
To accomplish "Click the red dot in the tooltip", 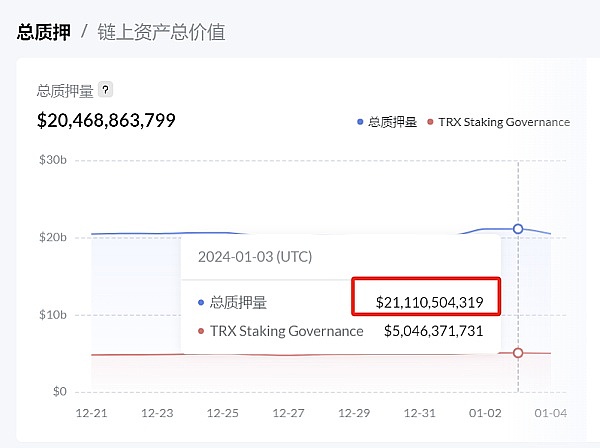I will pyautogui.click(x=201, y=331).
